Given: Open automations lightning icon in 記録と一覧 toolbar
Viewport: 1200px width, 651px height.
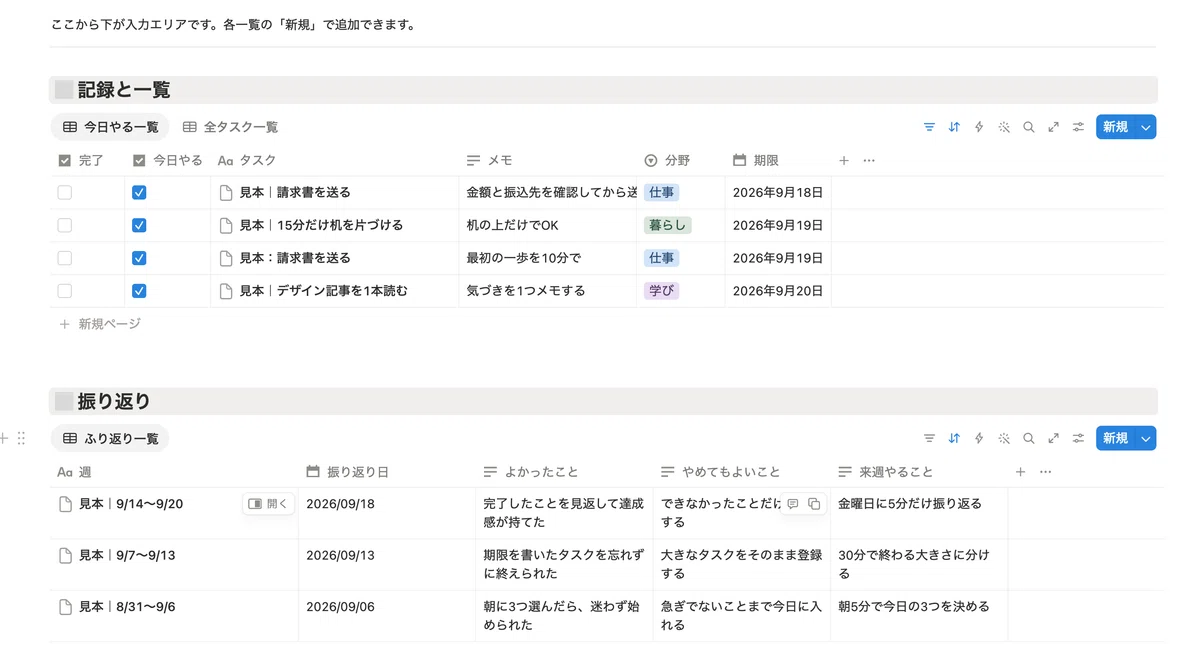Looking at the screenshot, I should [979, 127].
